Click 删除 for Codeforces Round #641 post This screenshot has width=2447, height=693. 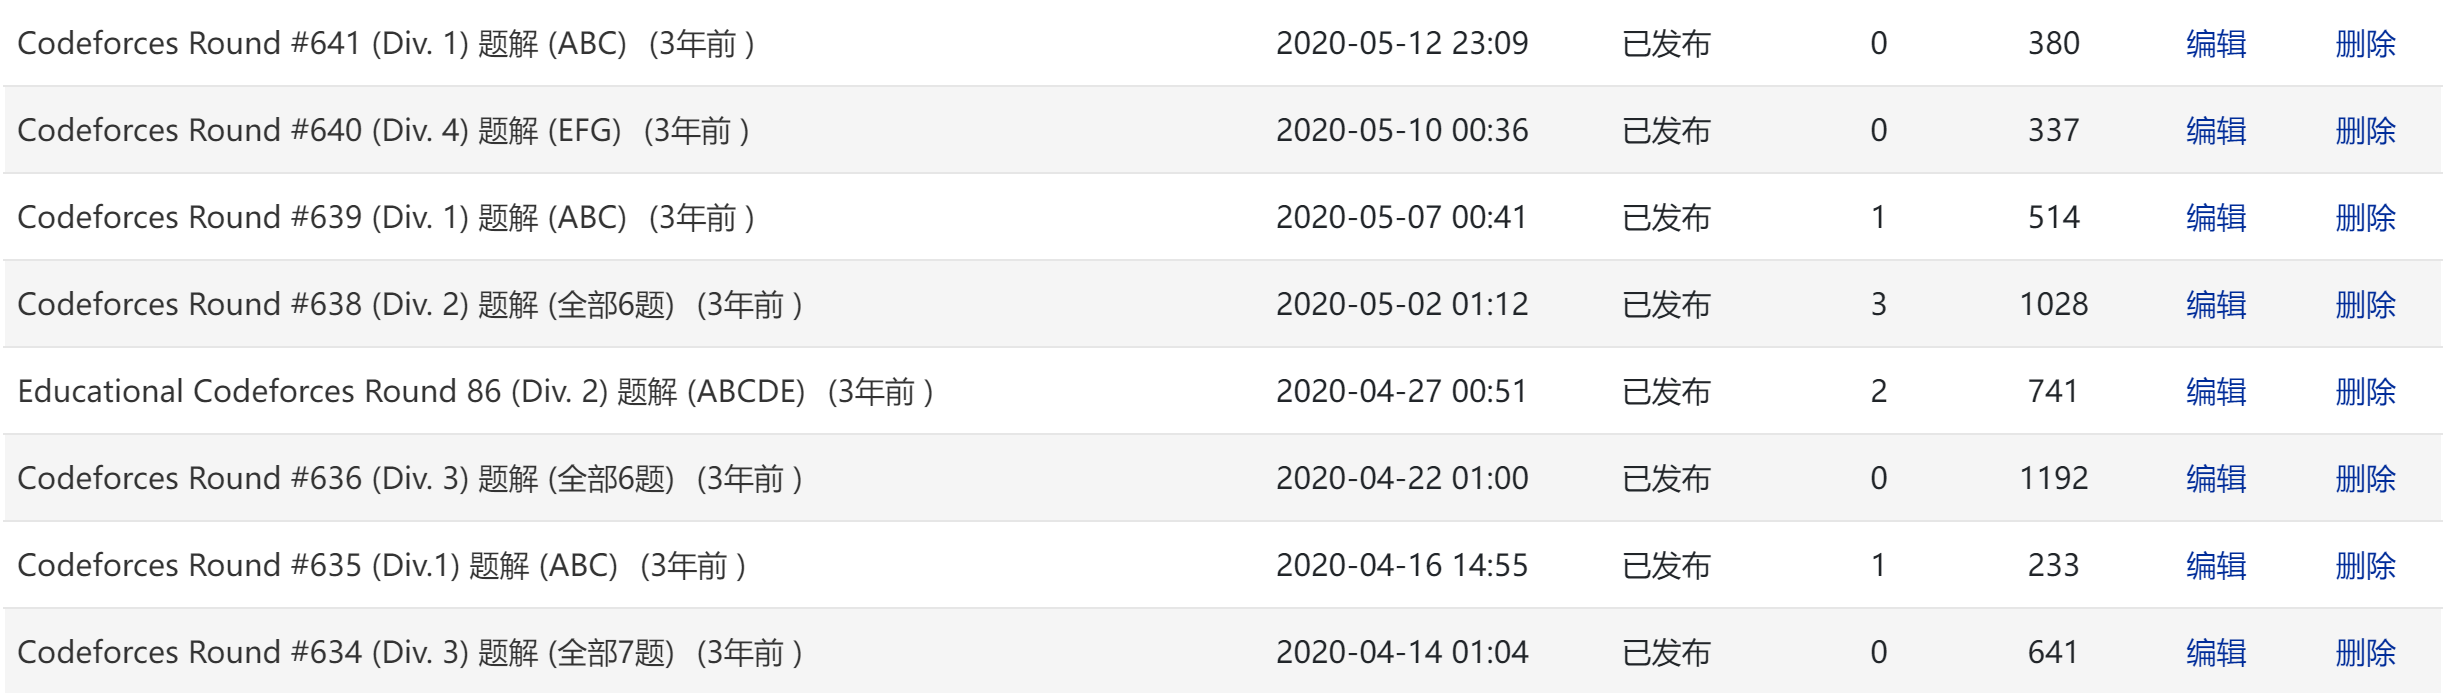pyautogui.click(x=2365, y=44)
